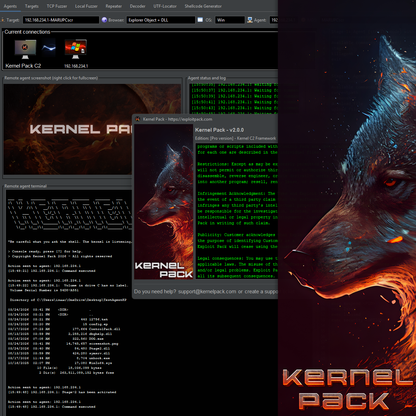Click the Browser field showing Explorer Object + DLL

point(161,20)
